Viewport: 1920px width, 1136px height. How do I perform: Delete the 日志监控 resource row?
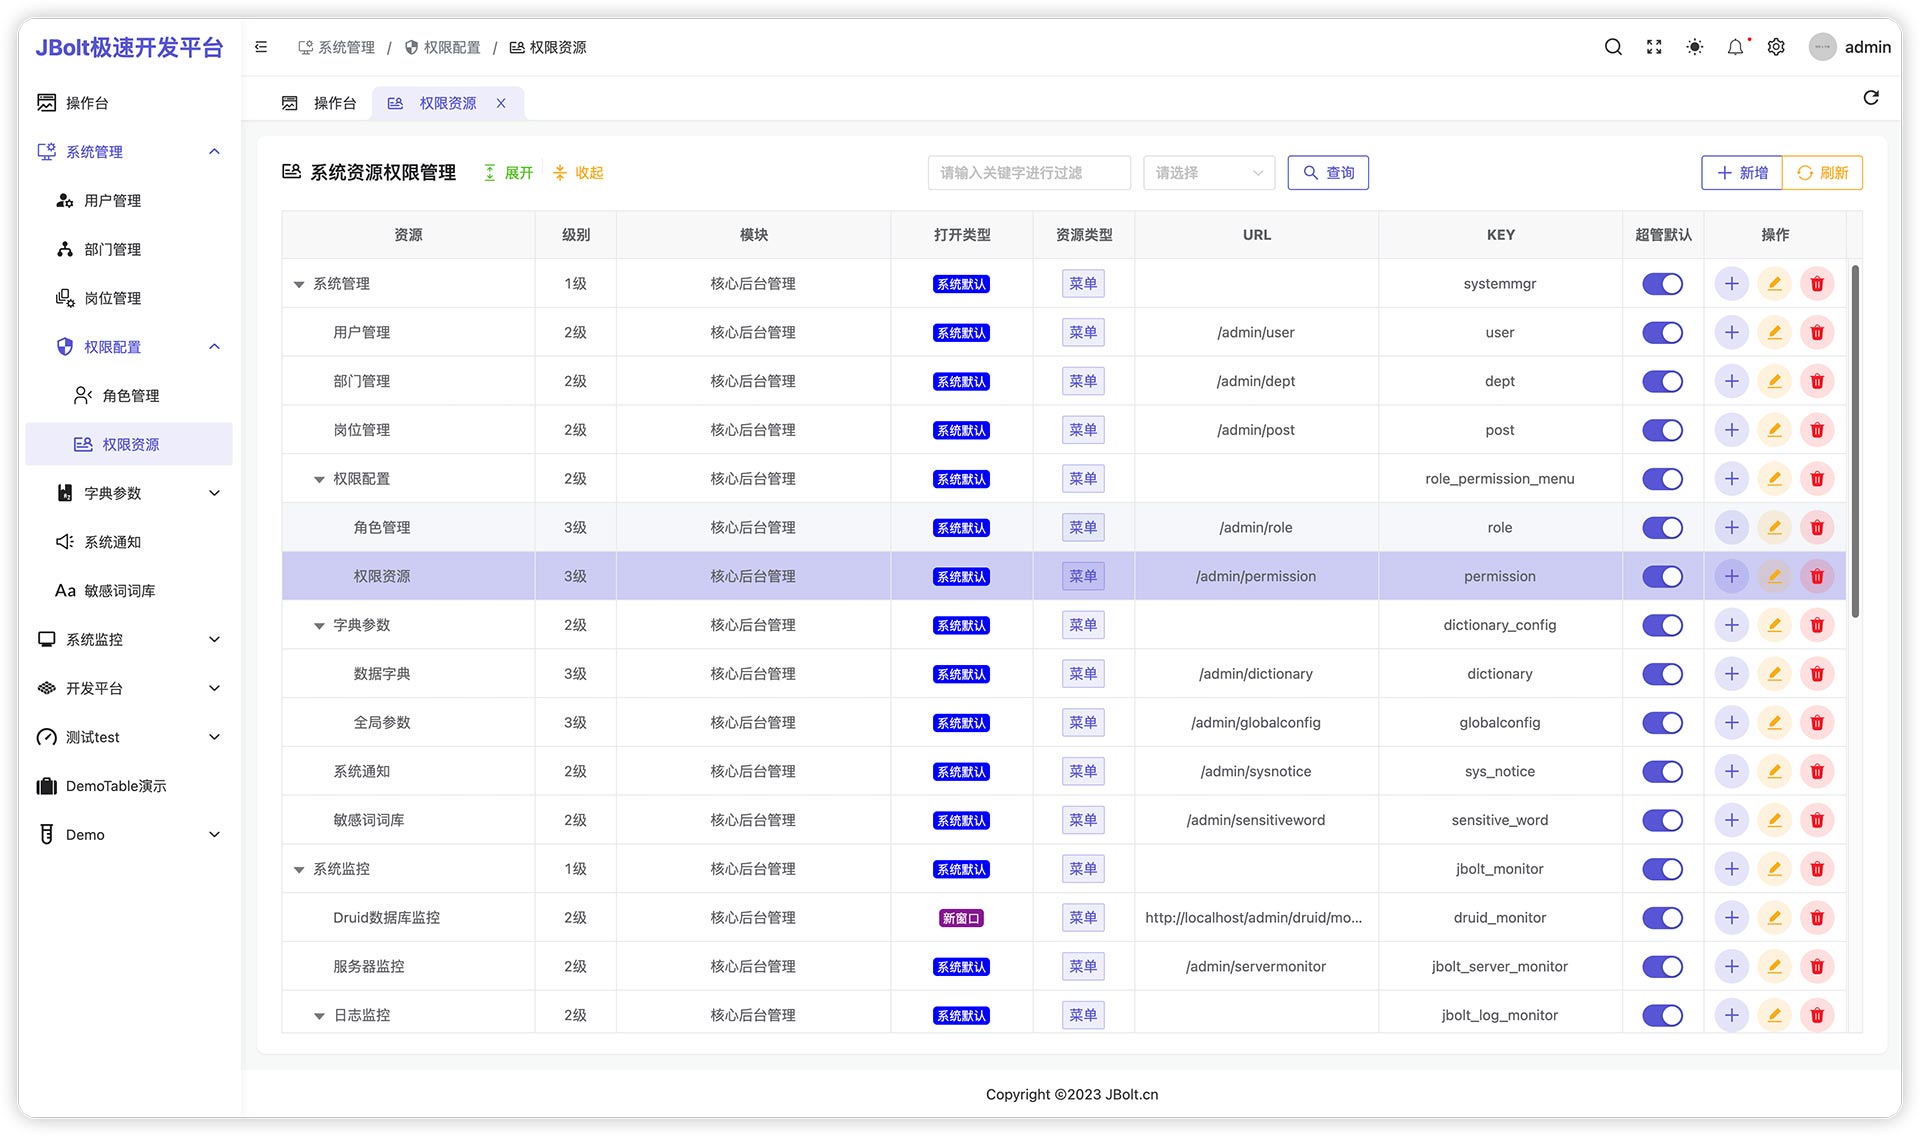tap(1817, 1015)
